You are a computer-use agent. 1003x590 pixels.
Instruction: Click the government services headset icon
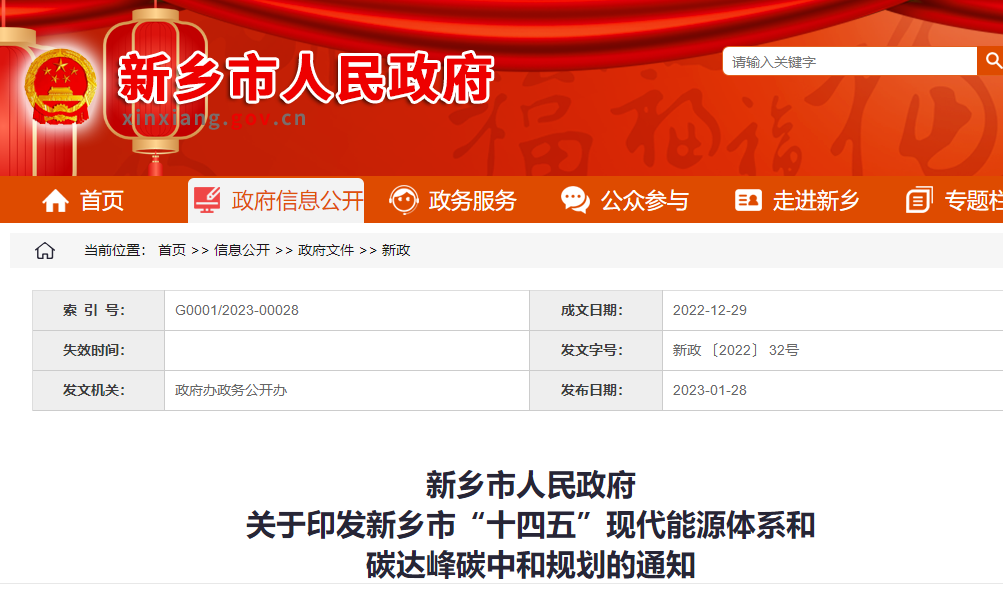(404, 200)
